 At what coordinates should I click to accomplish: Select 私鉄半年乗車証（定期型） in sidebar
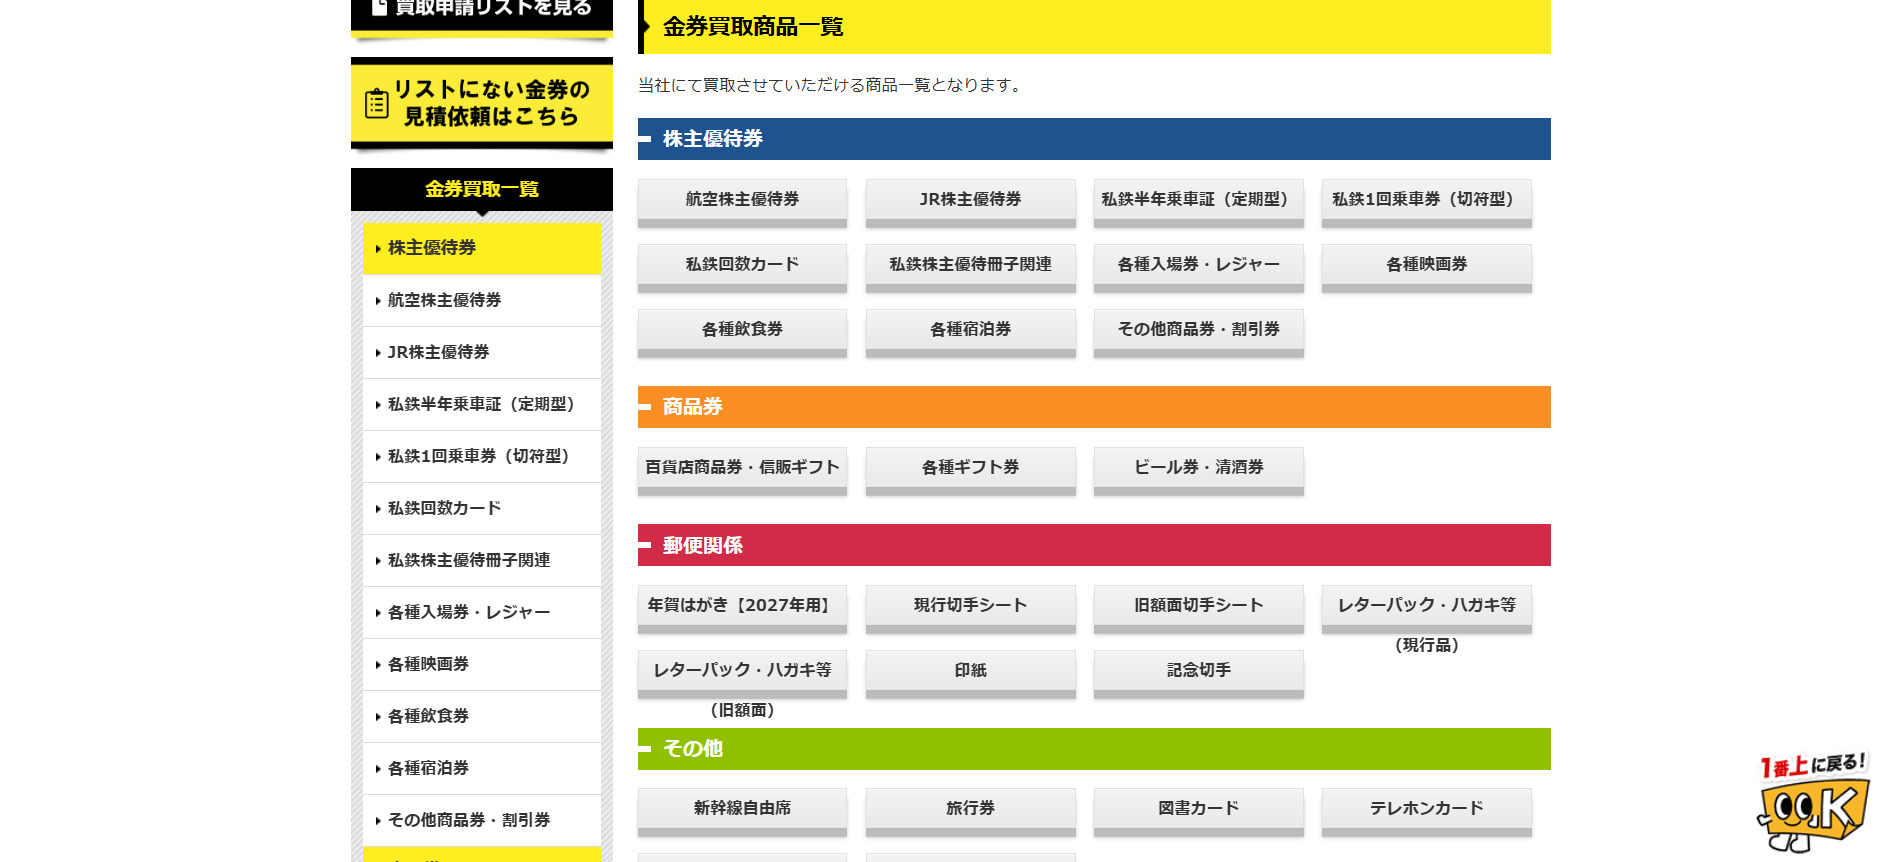(482, 404)
